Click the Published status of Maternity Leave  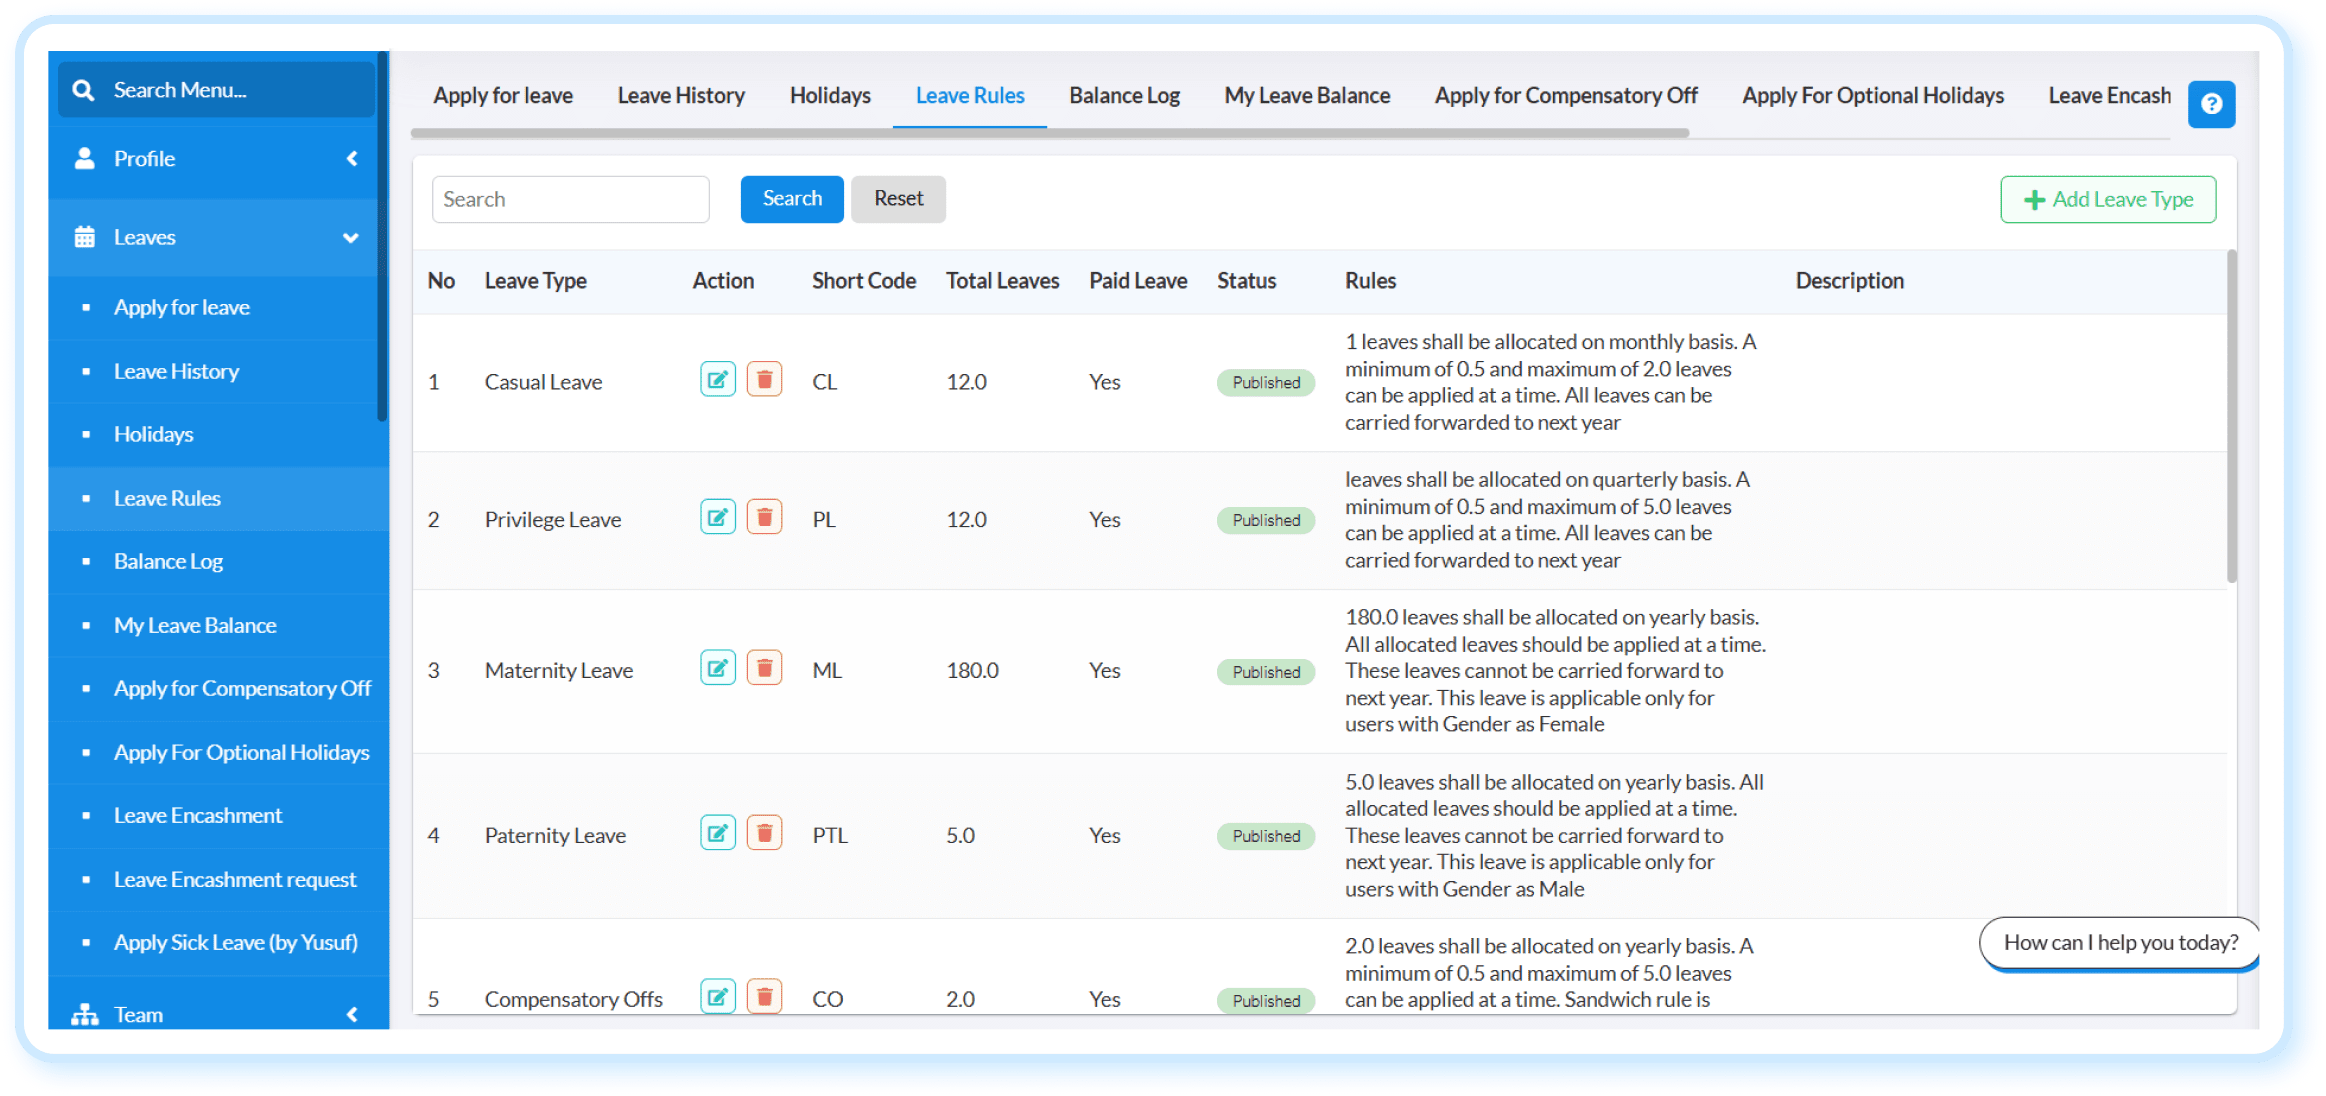[1265, 672]
